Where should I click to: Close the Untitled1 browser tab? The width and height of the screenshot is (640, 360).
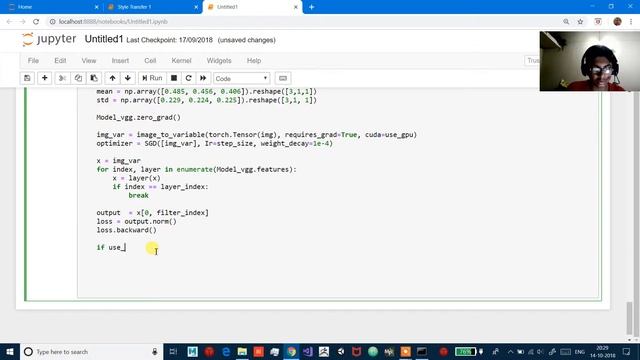point(296,7)
